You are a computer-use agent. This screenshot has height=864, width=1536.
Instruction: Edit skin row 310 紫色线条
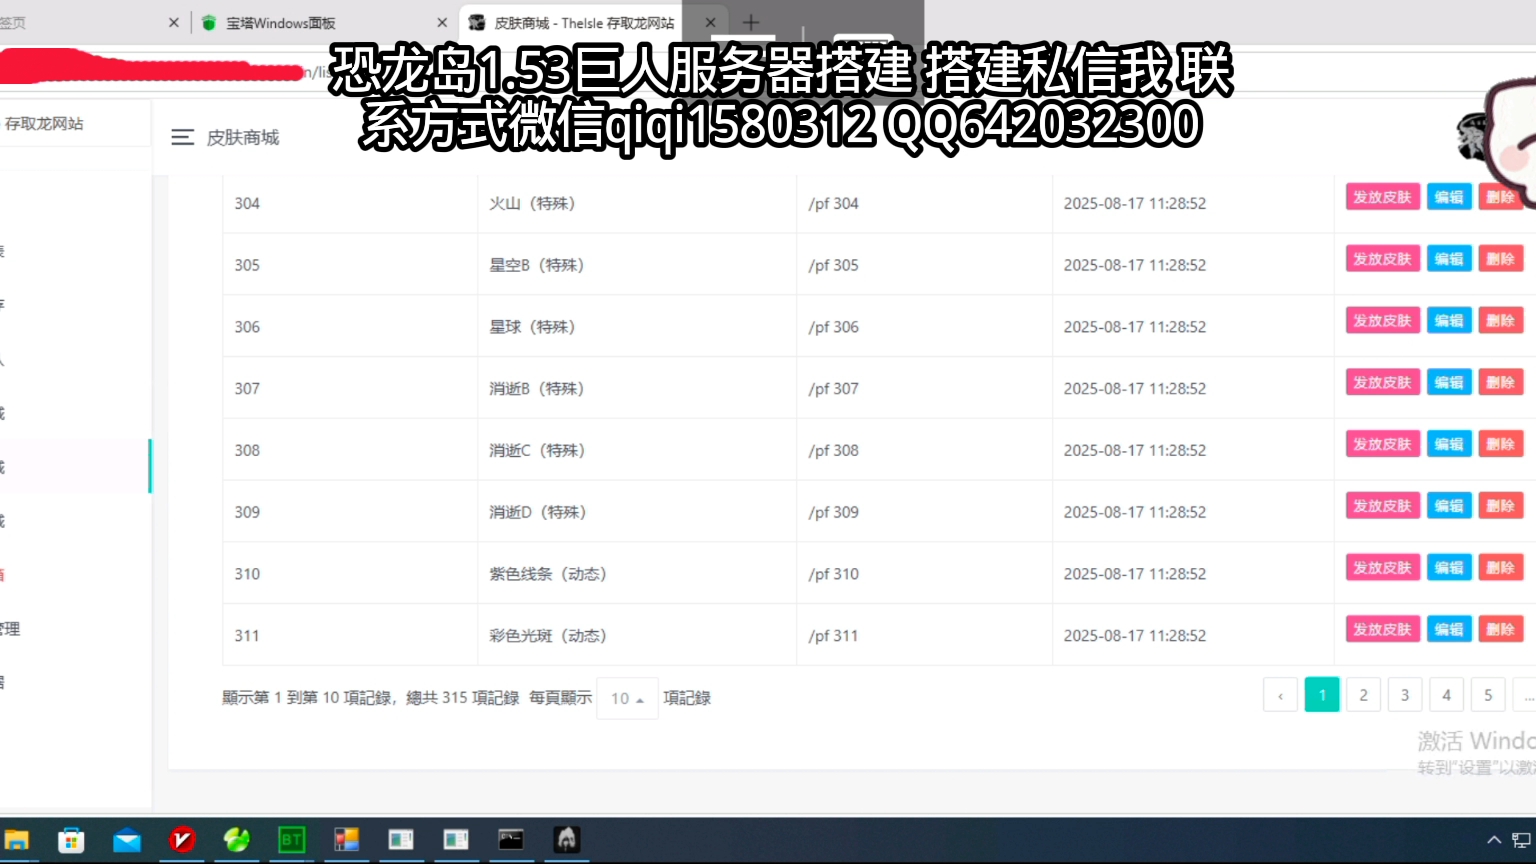(1449, 568)
